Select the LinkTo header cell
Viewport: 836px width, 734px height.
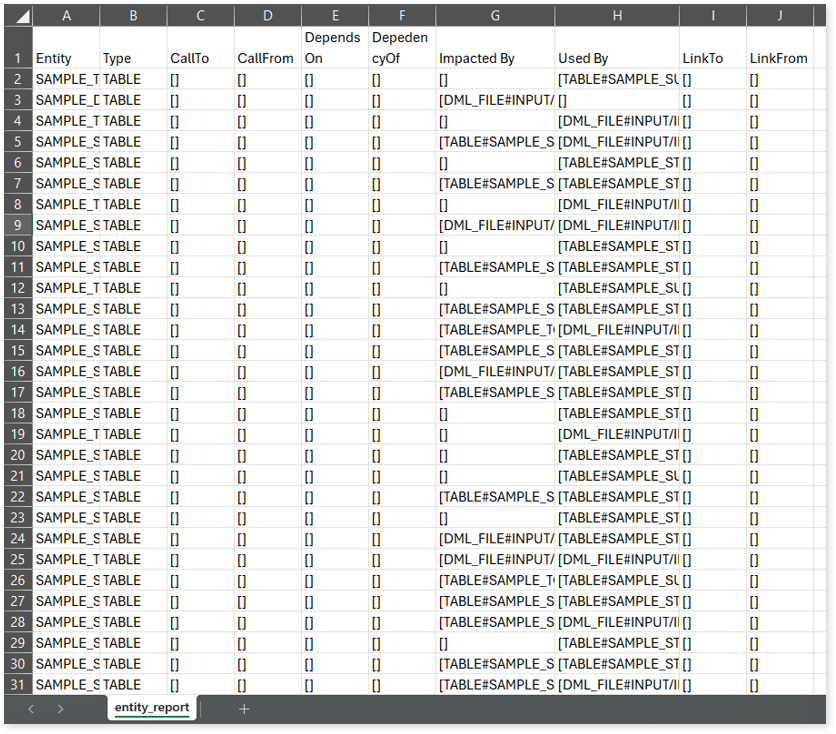point(712,48)
